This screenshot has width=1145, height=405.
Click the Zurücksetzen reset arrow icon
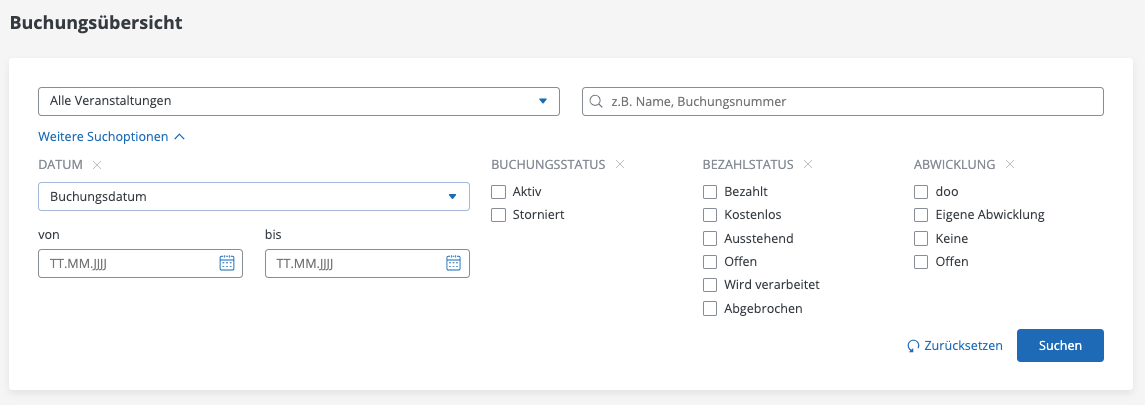point(913,346)
